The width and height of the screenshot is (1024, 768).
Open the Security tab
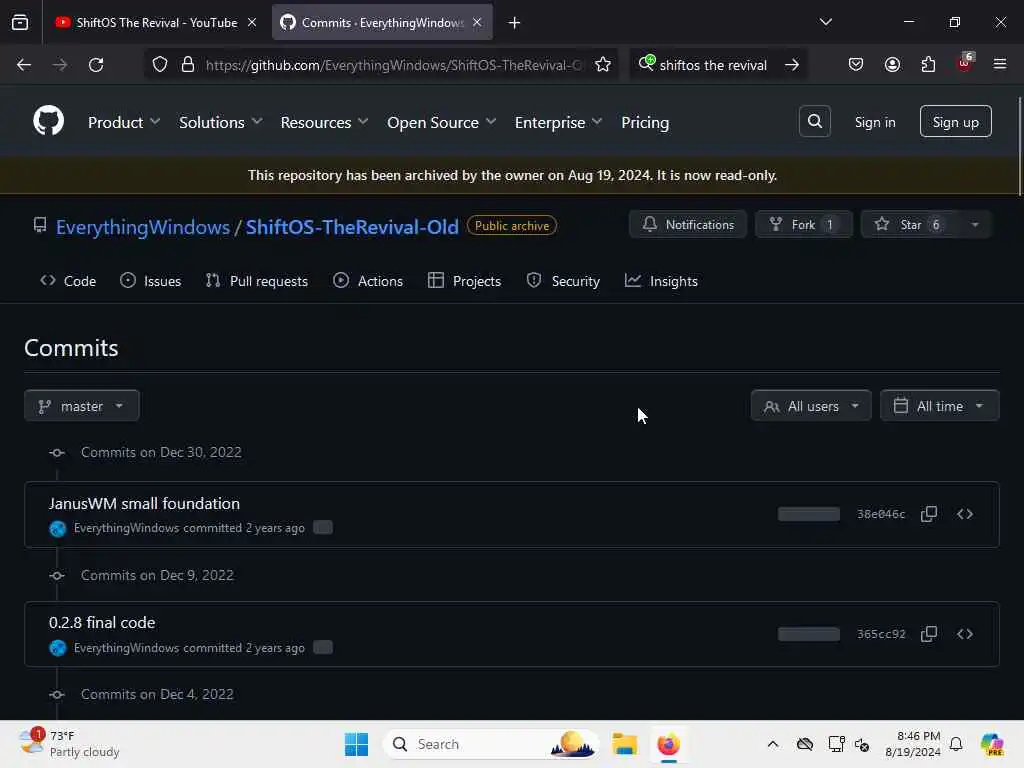(563, 281)
